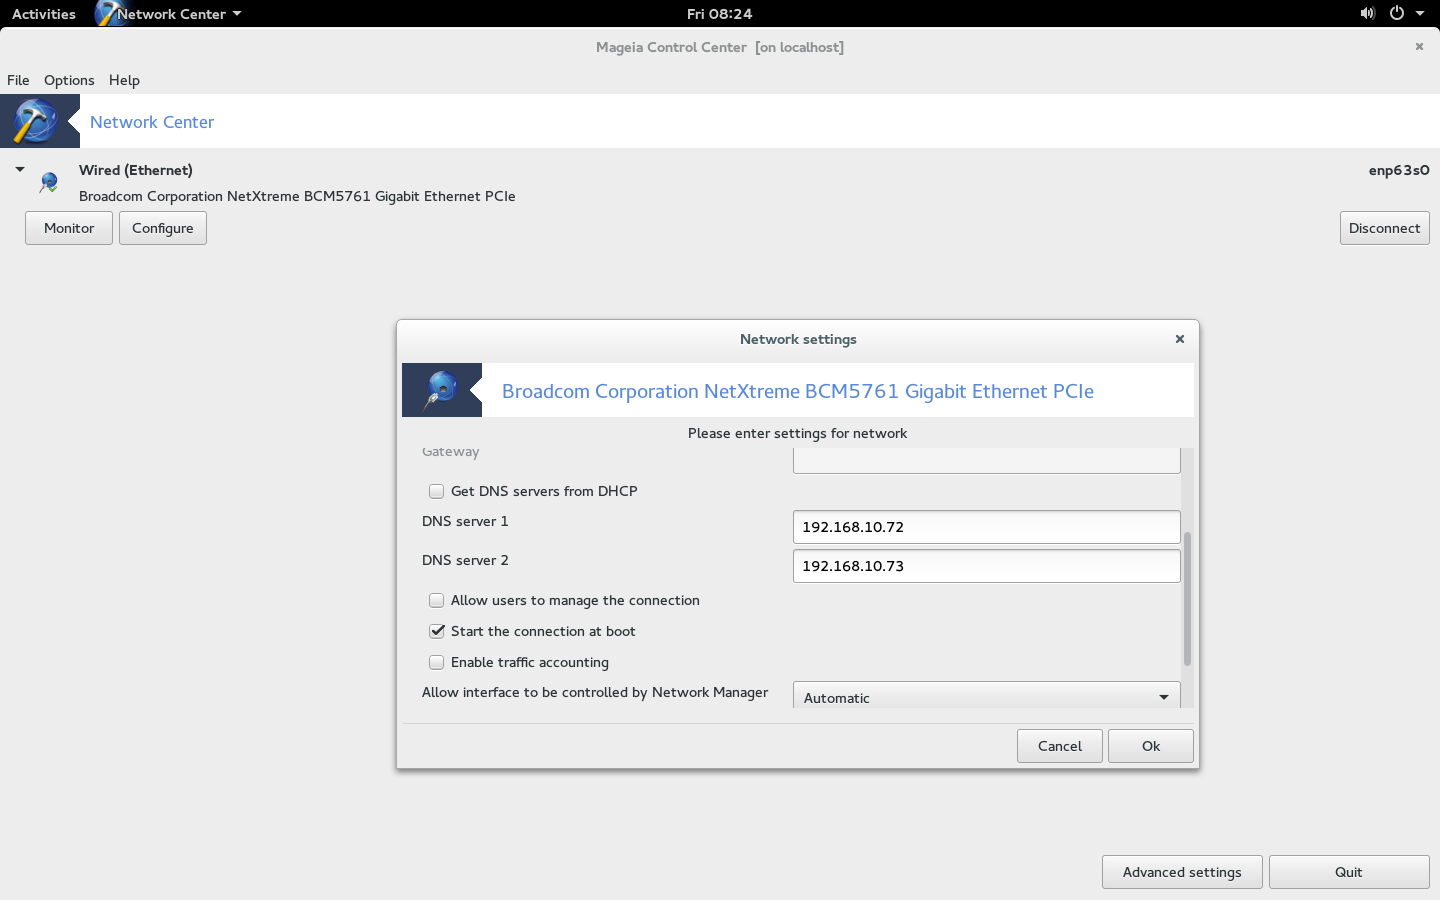Click the DNS server 2 input field
Viewport: 1440px width, 900px height.
986,566
